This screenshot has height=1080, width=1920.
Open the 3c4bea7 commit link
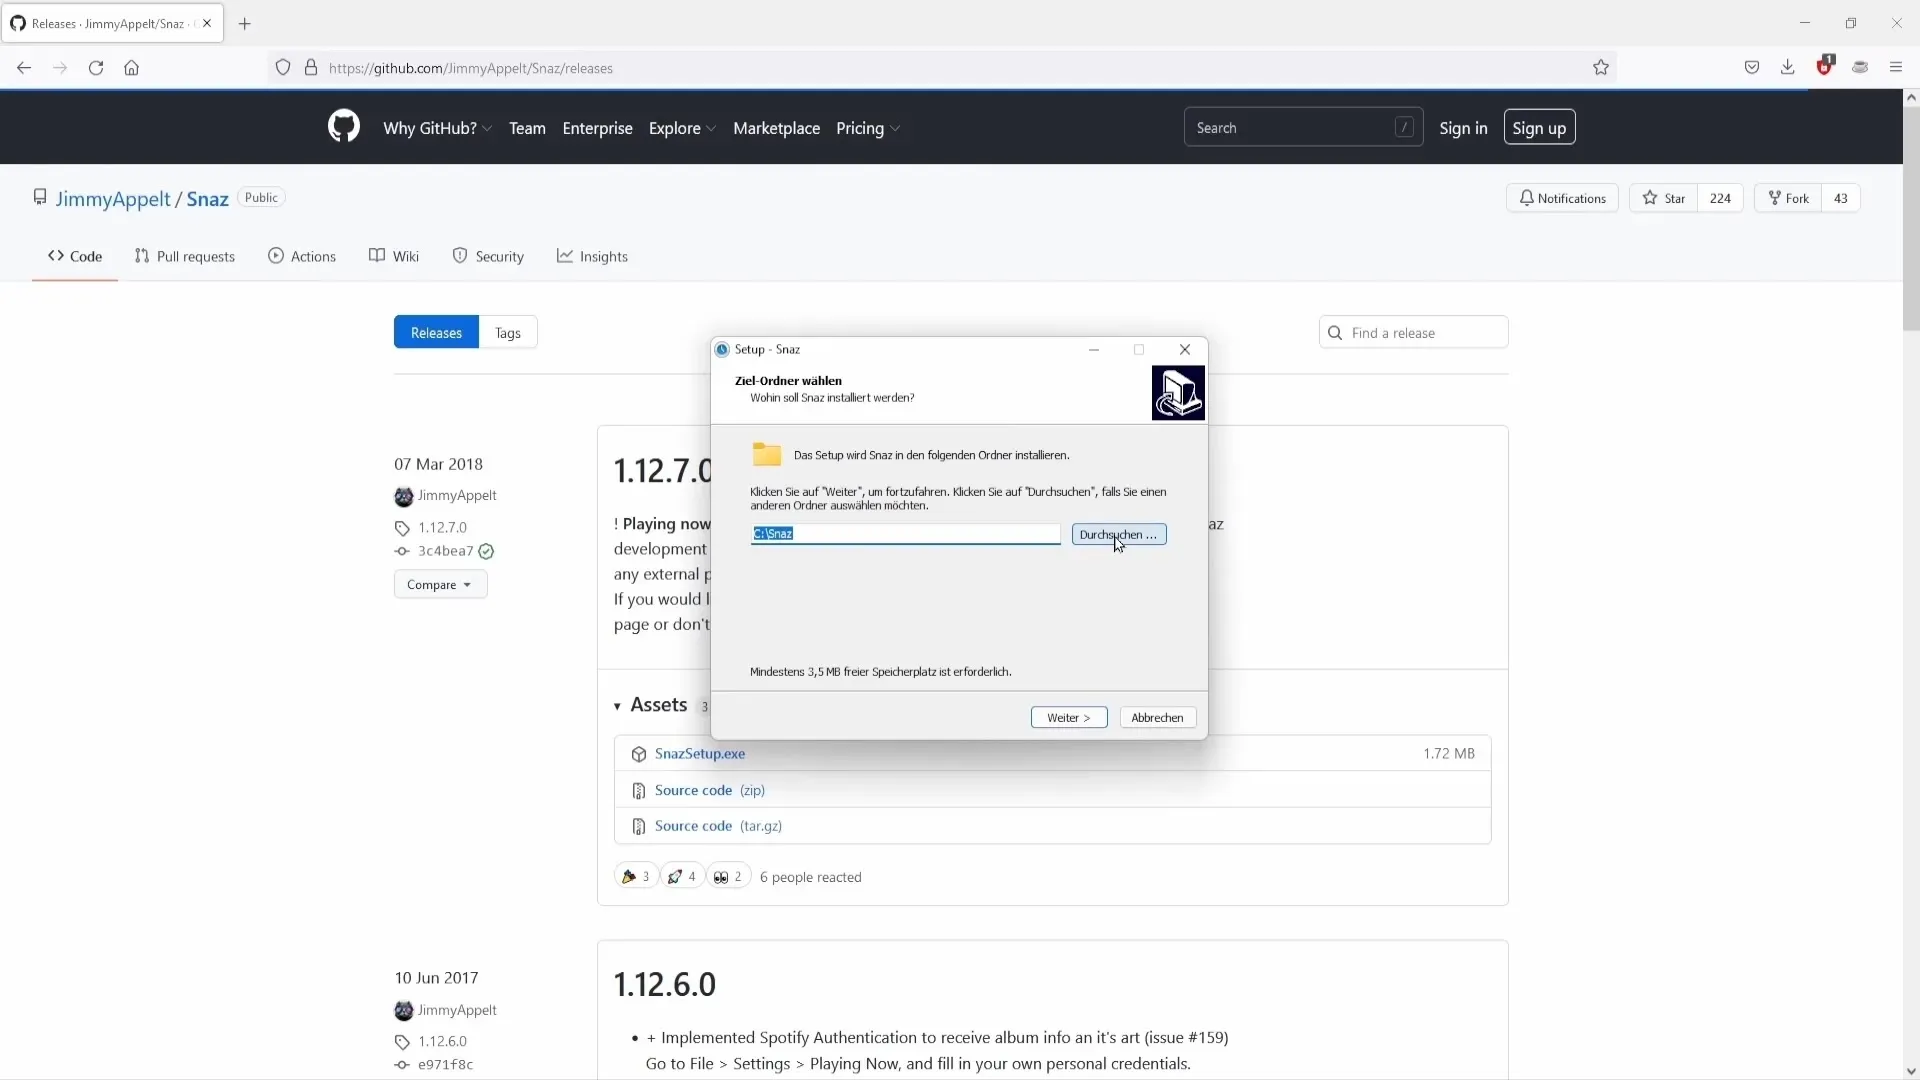(445, 551)
